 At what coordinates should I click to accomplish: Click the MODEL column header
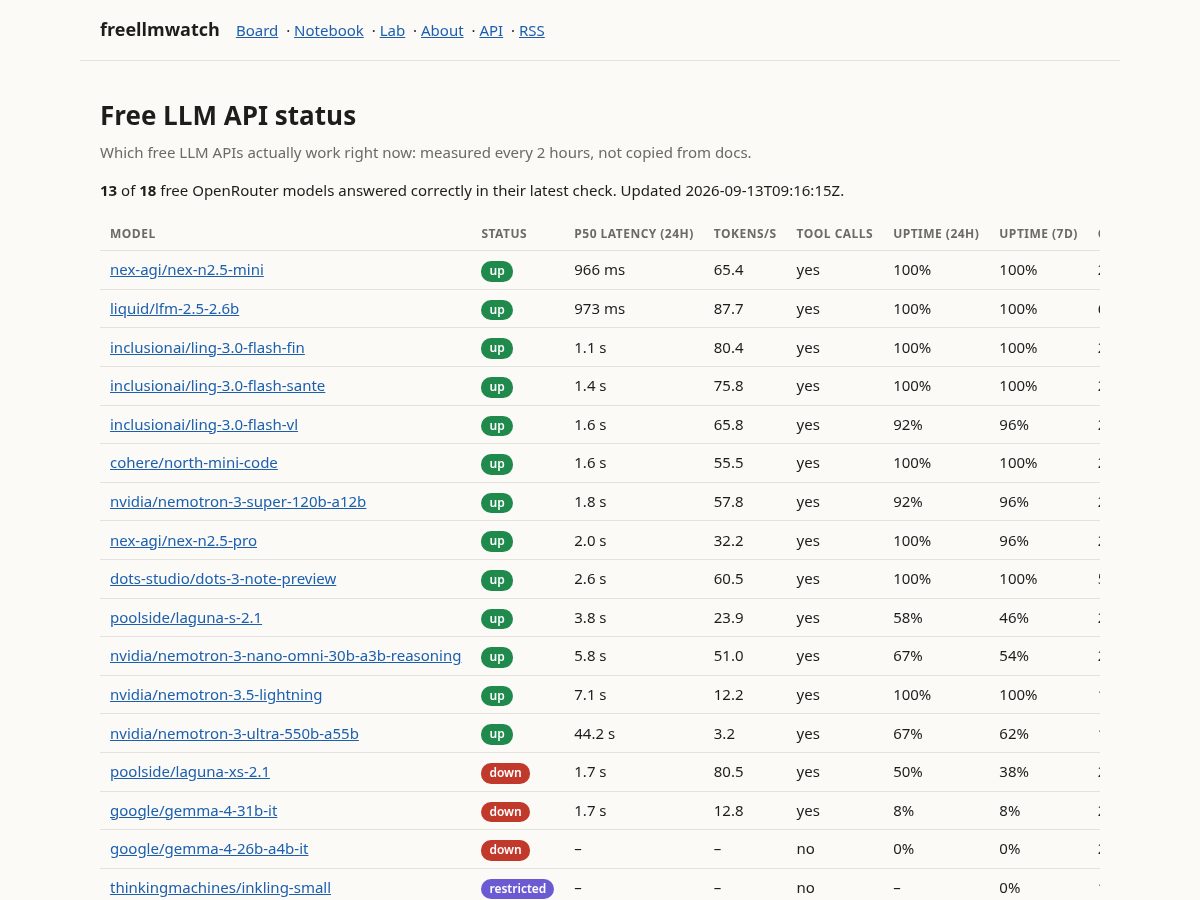(133, 234)
